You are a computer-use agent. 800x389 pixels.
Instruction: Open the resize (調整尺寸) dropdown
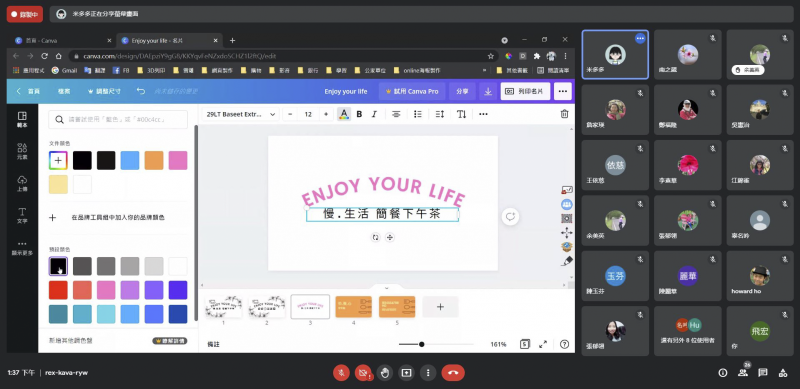105,91
